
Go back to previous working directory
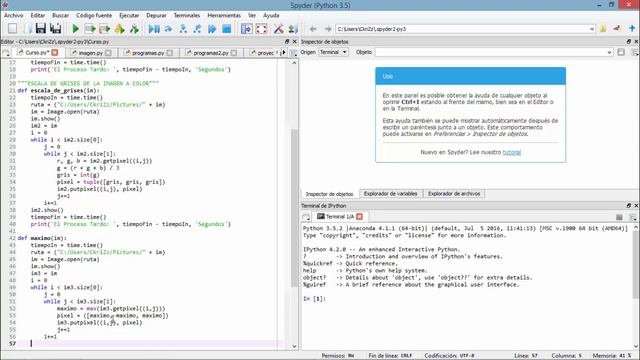coord(313,29)
